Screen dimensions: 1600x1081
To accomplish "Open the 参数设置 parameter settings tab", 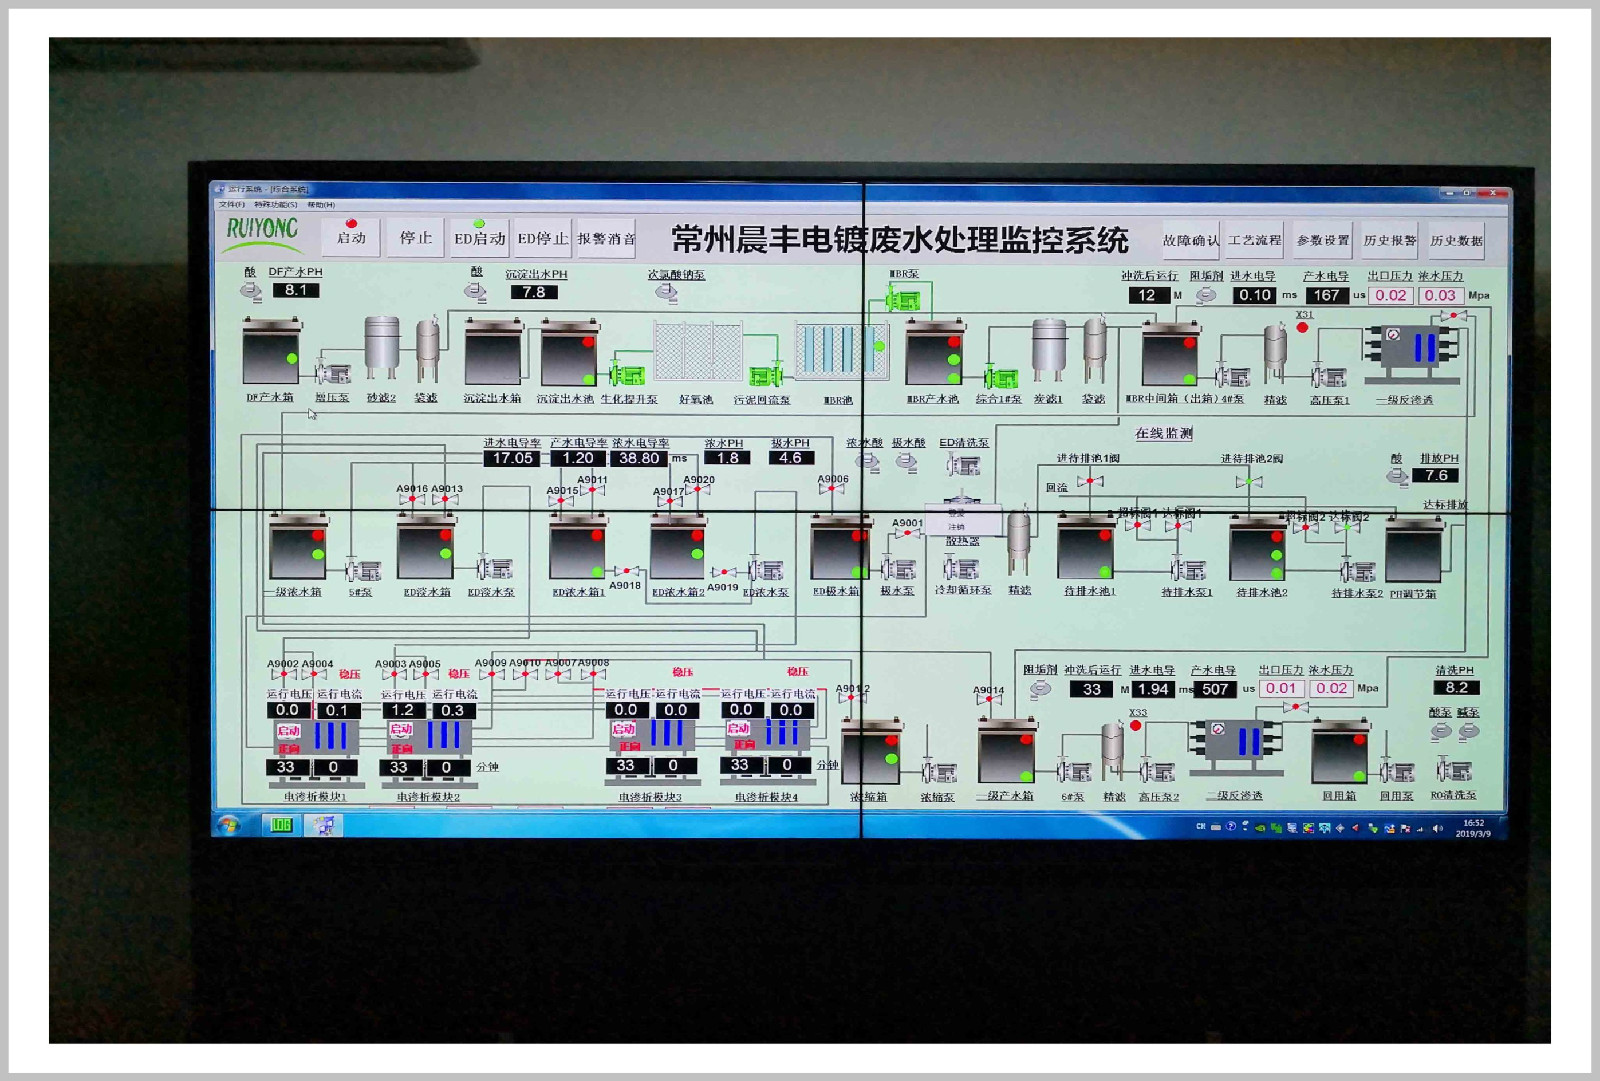I will point(1323,240).
